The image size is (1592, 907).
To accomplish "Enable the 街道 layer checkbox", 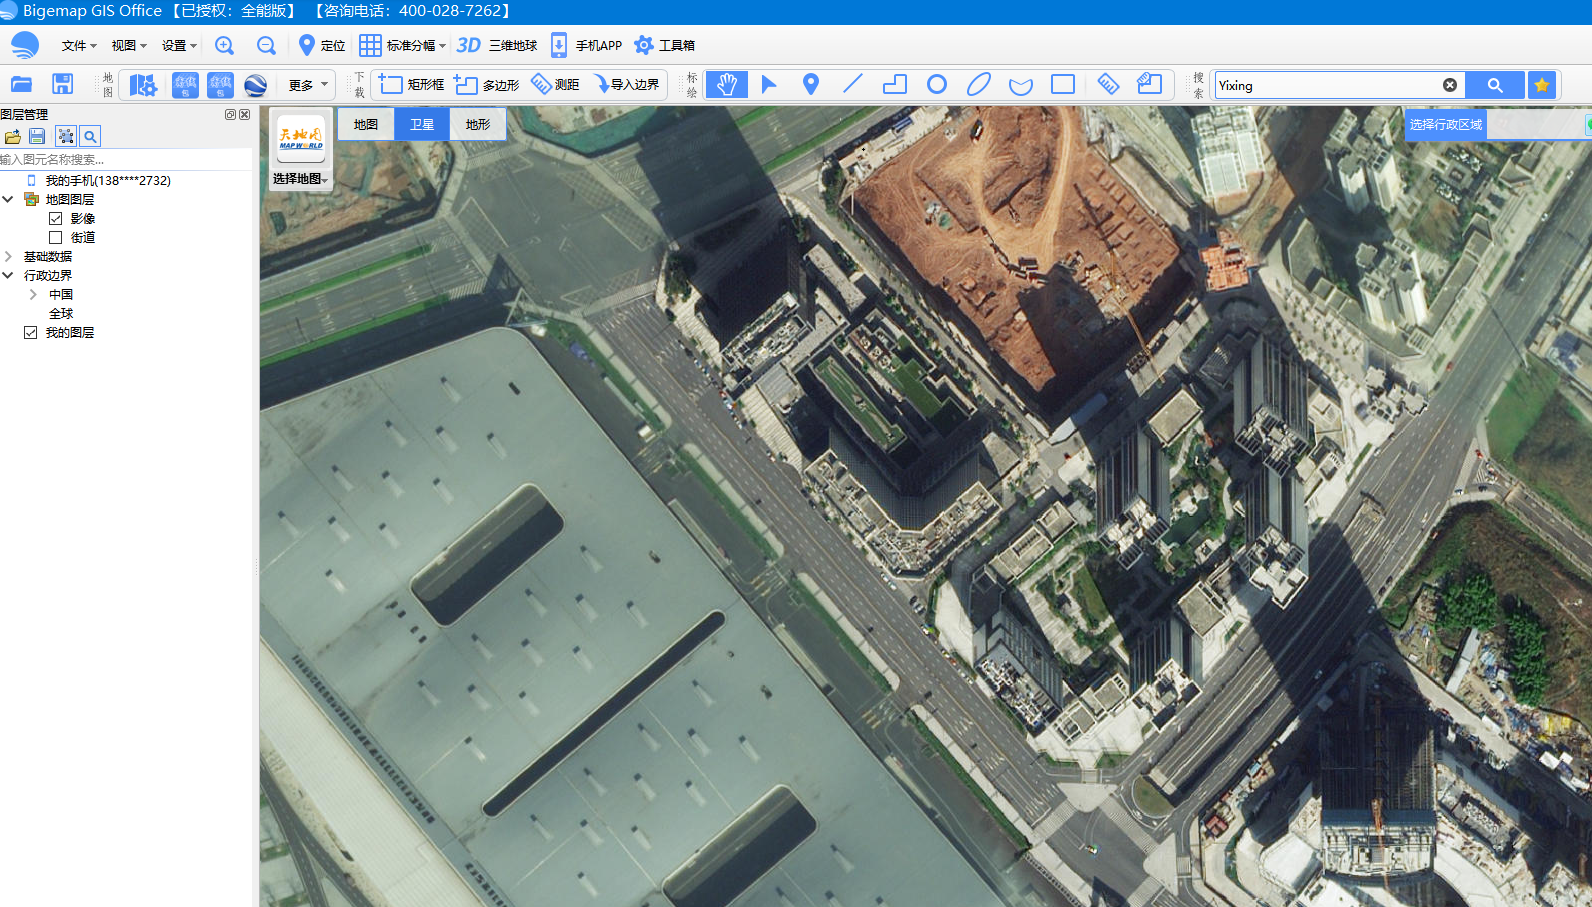I will [x=56, y=238].
